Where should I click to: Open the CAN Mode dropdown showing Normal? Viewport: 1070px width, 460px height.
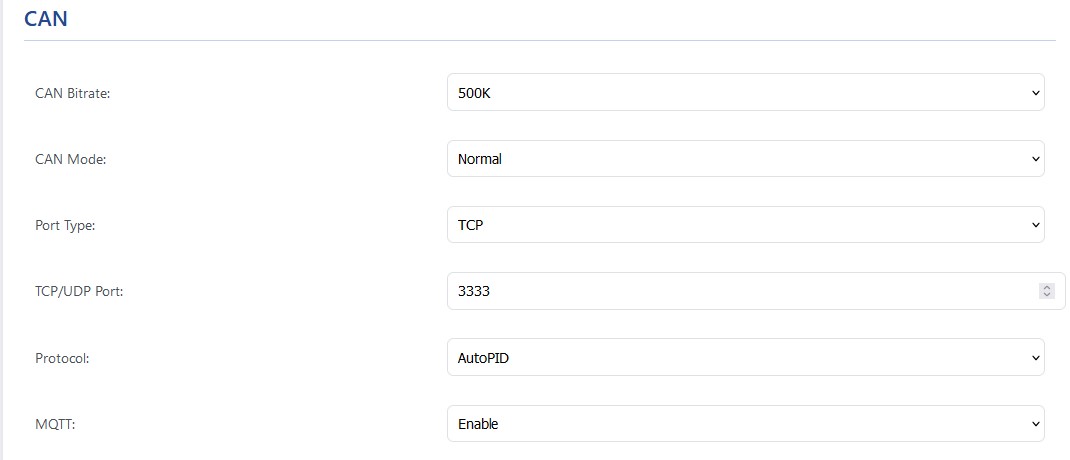point(740,159)
